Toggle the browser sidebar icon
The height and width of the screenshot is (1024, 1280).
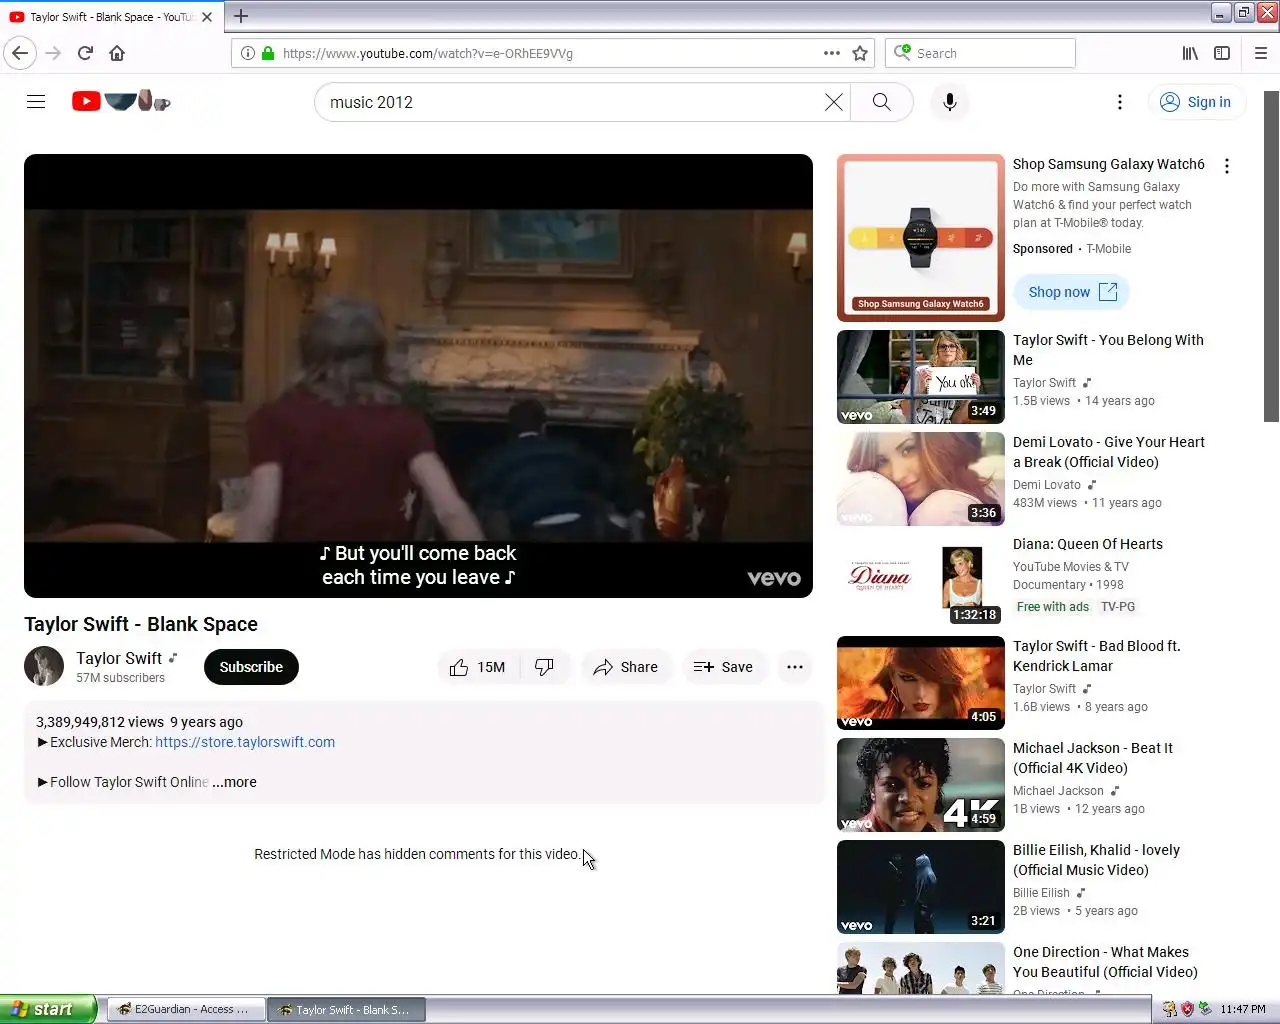1222,53
